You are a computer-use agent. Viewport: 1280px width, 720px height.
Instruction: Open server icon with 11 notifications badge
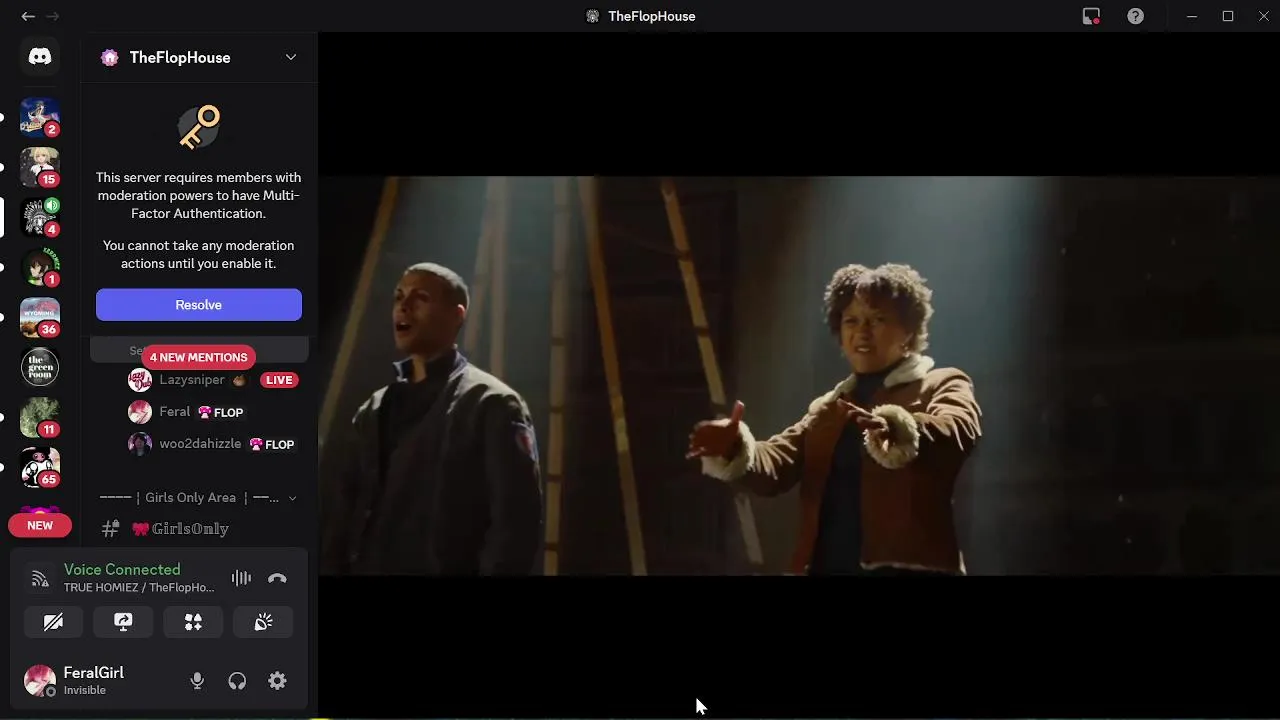[x=40, y=417]
